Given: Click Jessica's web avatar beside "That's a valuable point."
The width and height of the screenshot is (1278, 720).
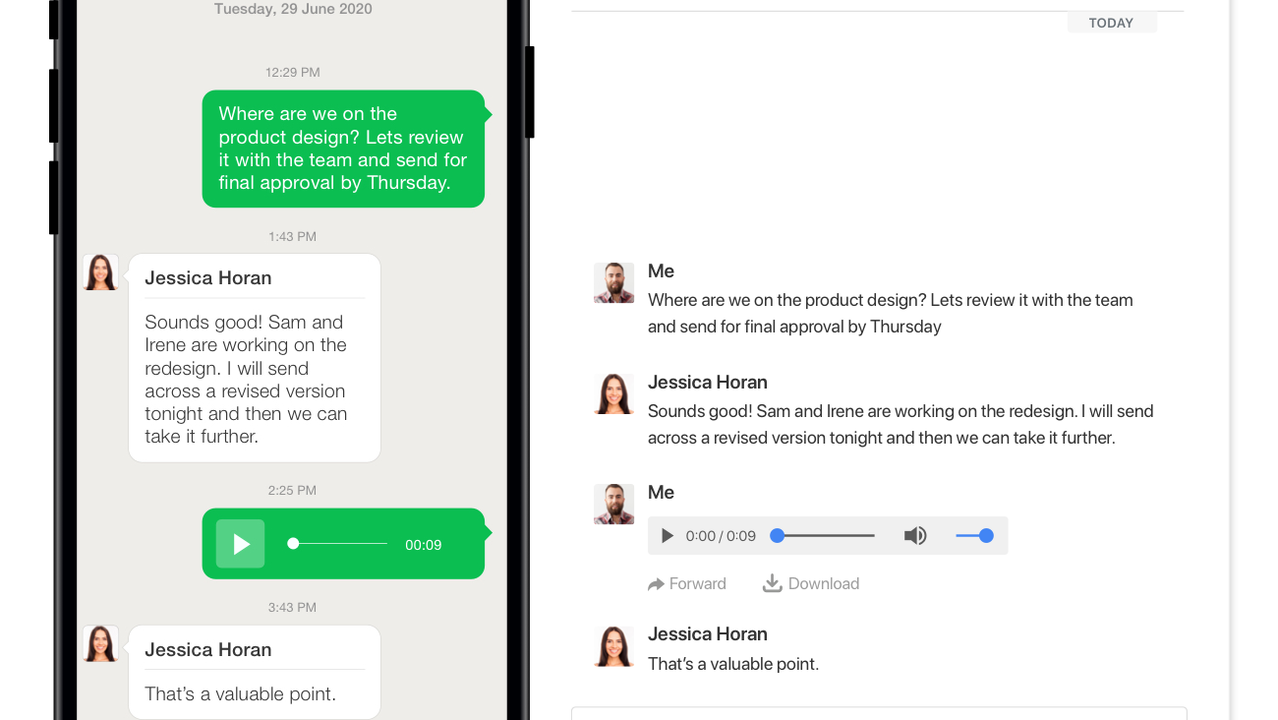Looking at the screenshot, I should coord(613,646).
